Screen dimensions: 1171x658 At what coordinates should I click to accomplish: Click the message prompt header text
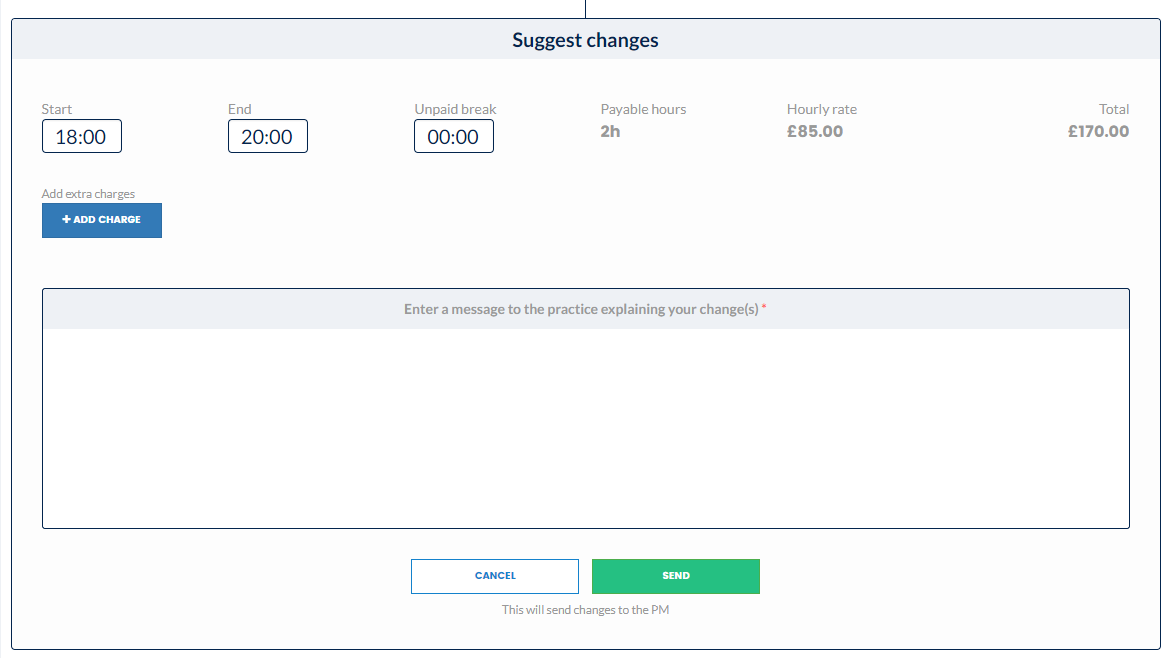pyautogui.click(x=581, y=309)
